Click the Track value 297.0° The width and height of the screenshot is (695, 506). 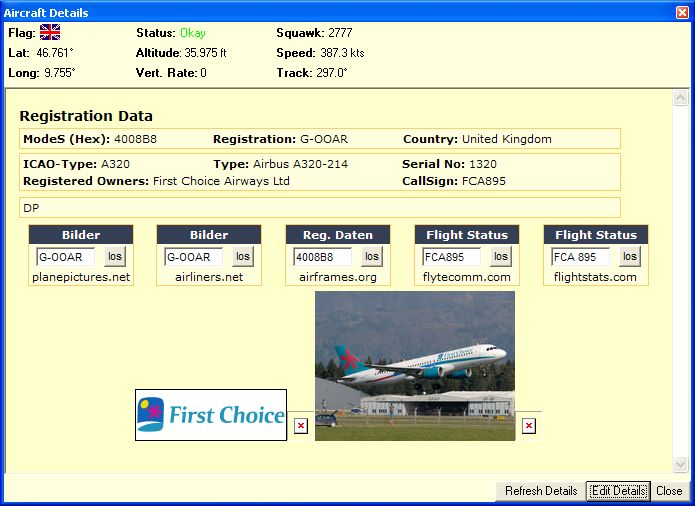pos(332,73)
